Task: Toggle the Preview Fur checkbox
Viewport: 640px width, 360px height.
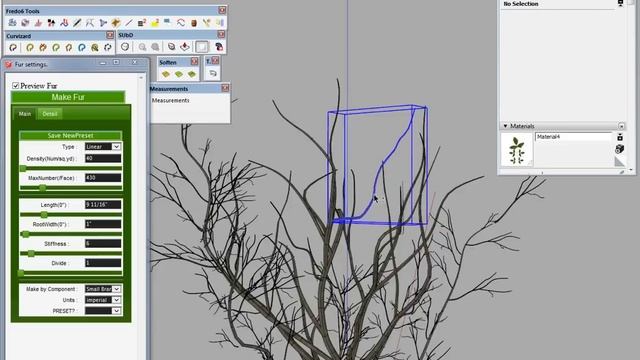Action: 16,85
